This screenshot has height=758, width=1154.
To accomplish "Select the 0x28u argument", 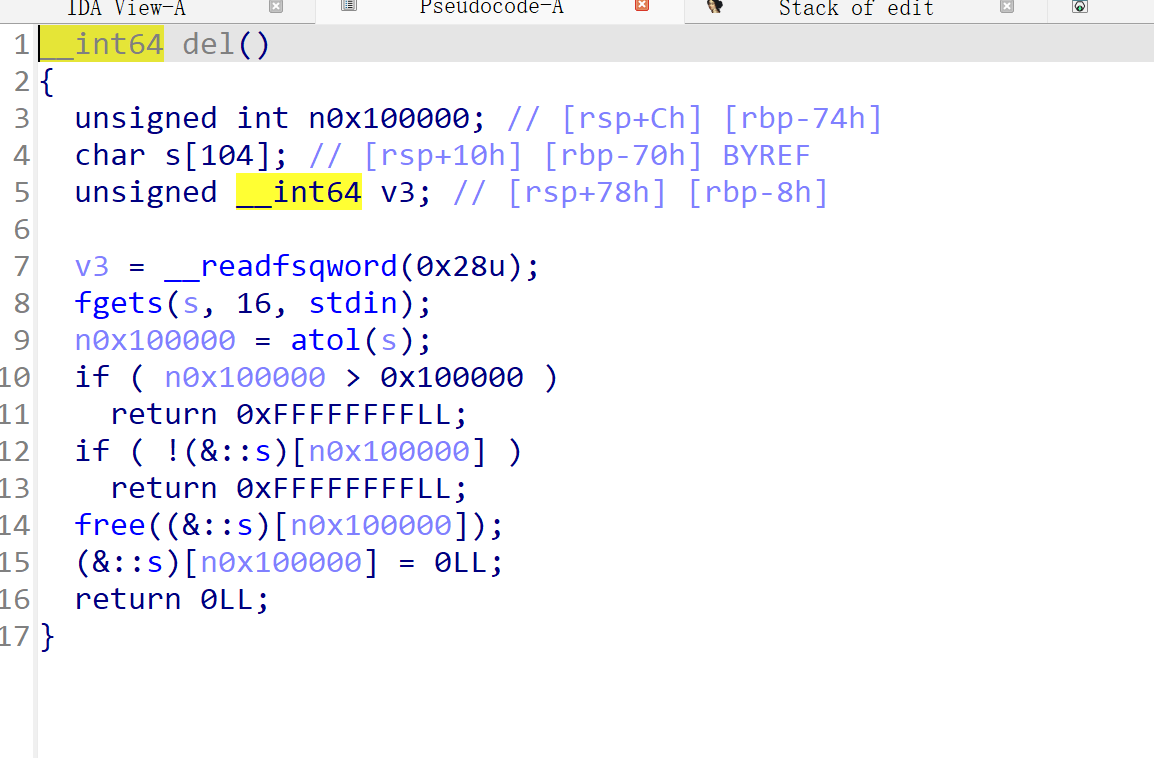I will 461,266.
